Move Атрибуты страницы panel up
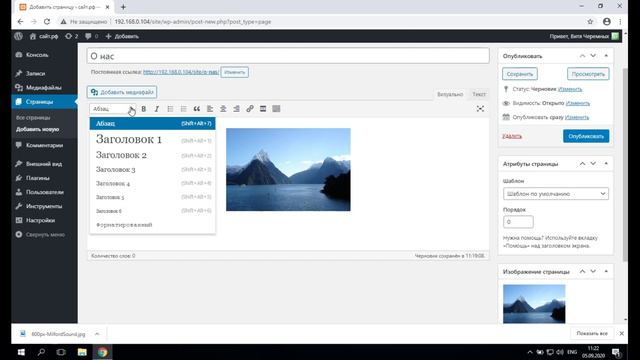 [x=582, y=164]
